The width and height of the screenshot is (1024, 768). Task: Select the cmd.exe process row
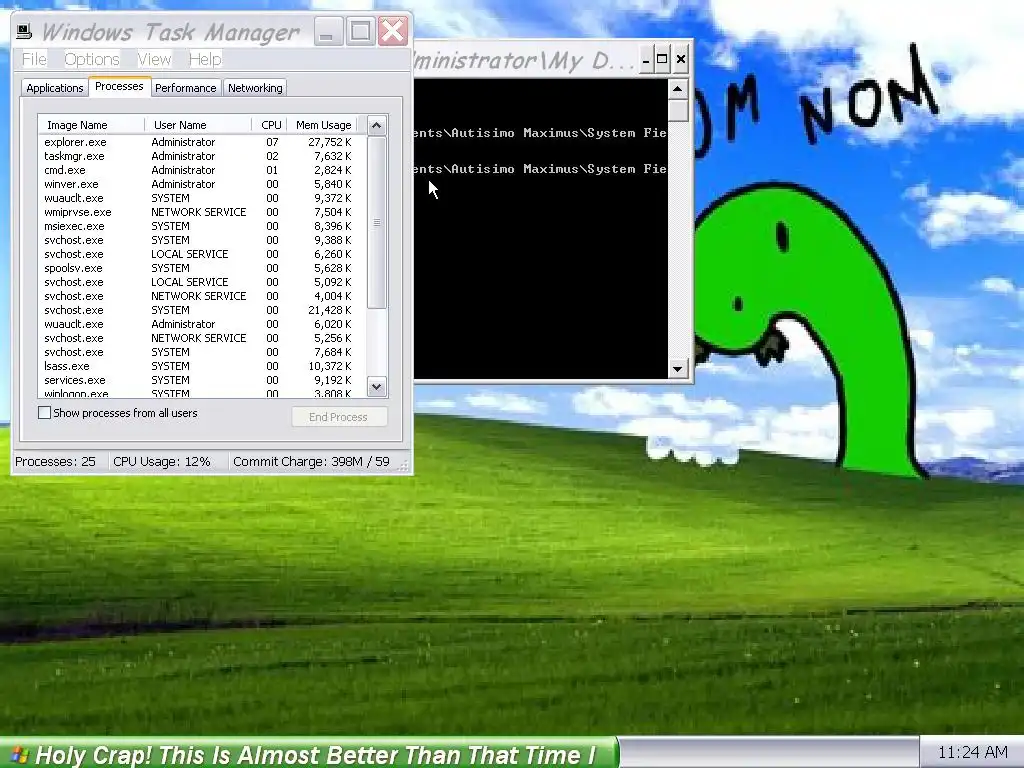[x=200, y=170]
